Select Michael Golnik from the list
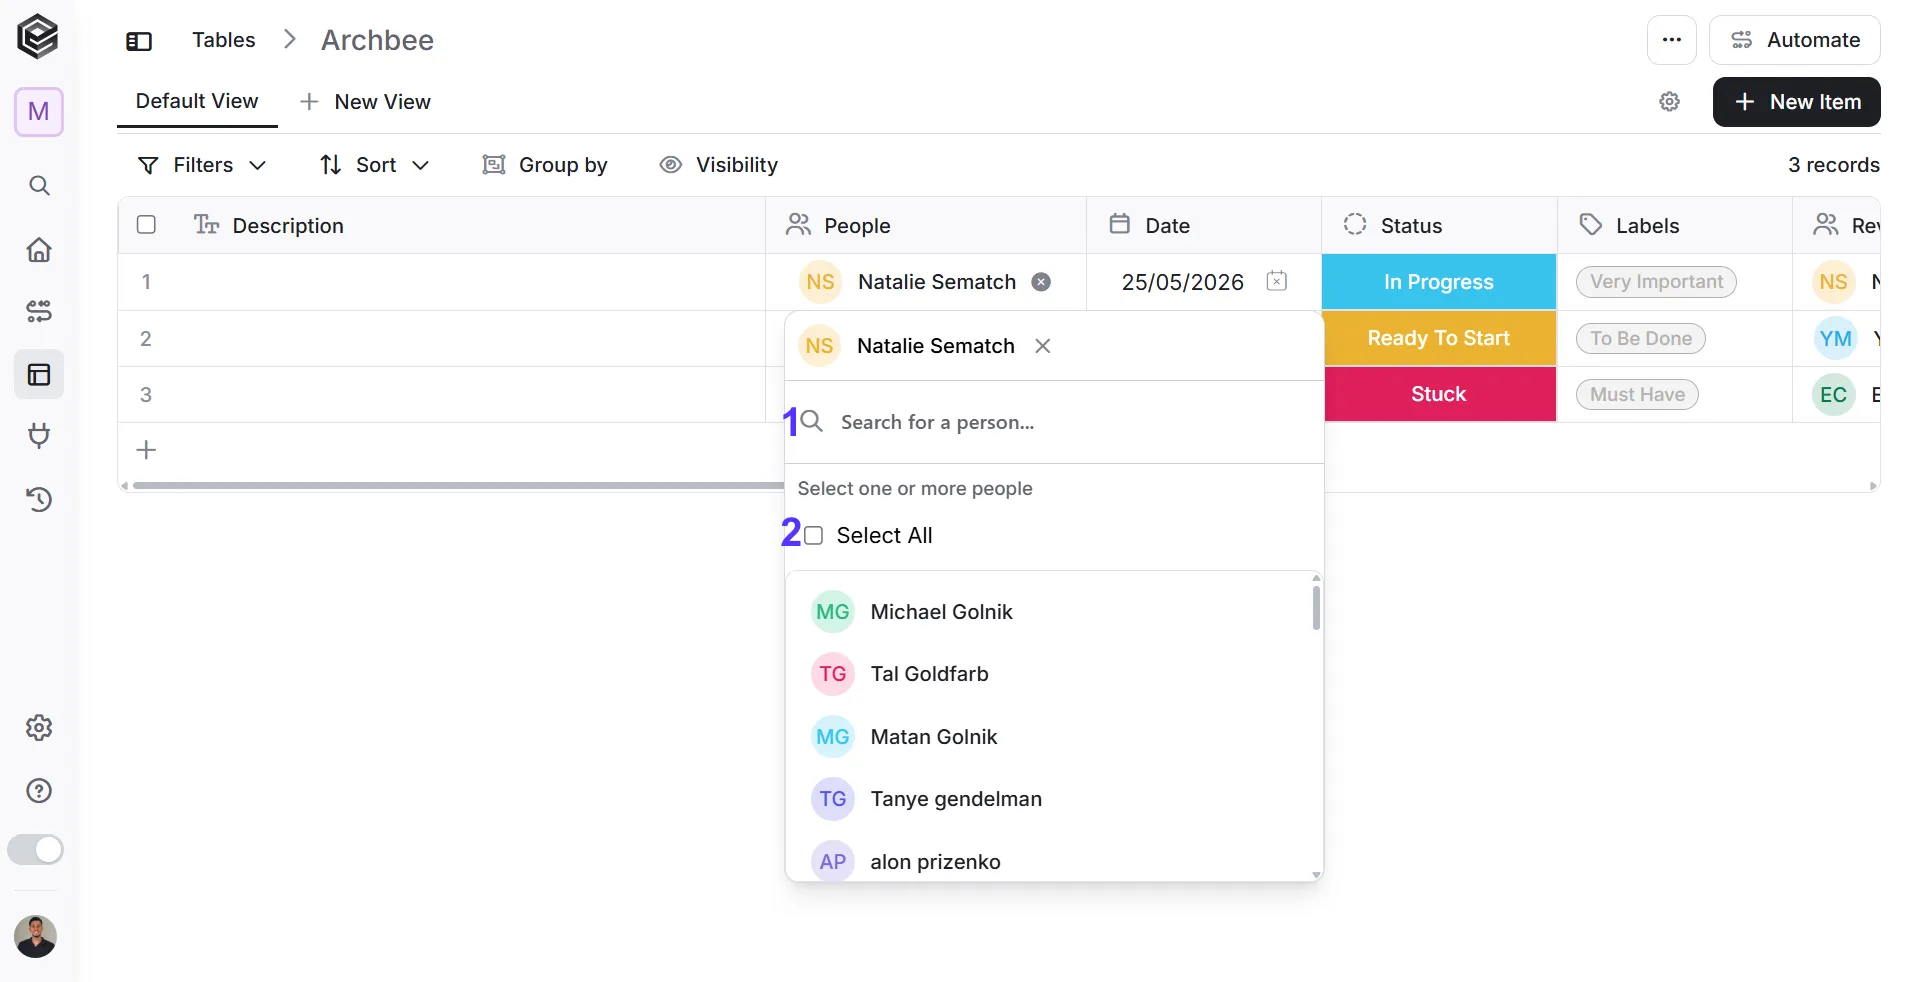Viewport: 1915px width, 982px height. click(1049, 612)
